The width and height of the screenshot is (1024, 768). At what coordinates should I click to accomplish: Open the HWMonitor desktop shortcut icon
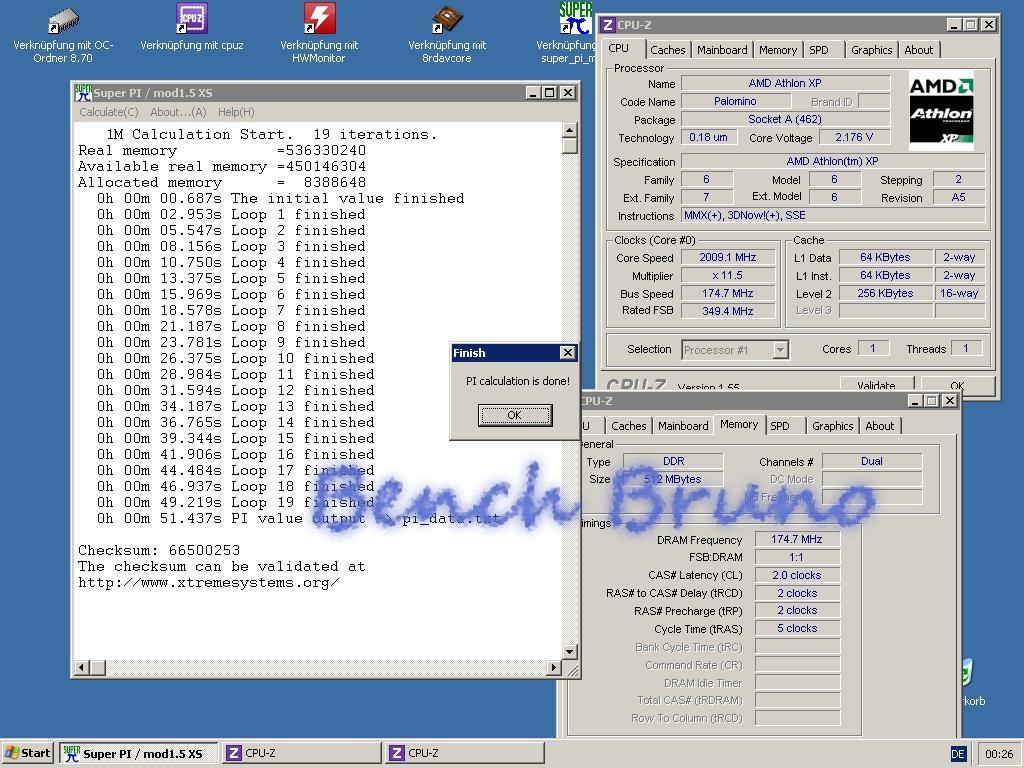coord(319,18)
